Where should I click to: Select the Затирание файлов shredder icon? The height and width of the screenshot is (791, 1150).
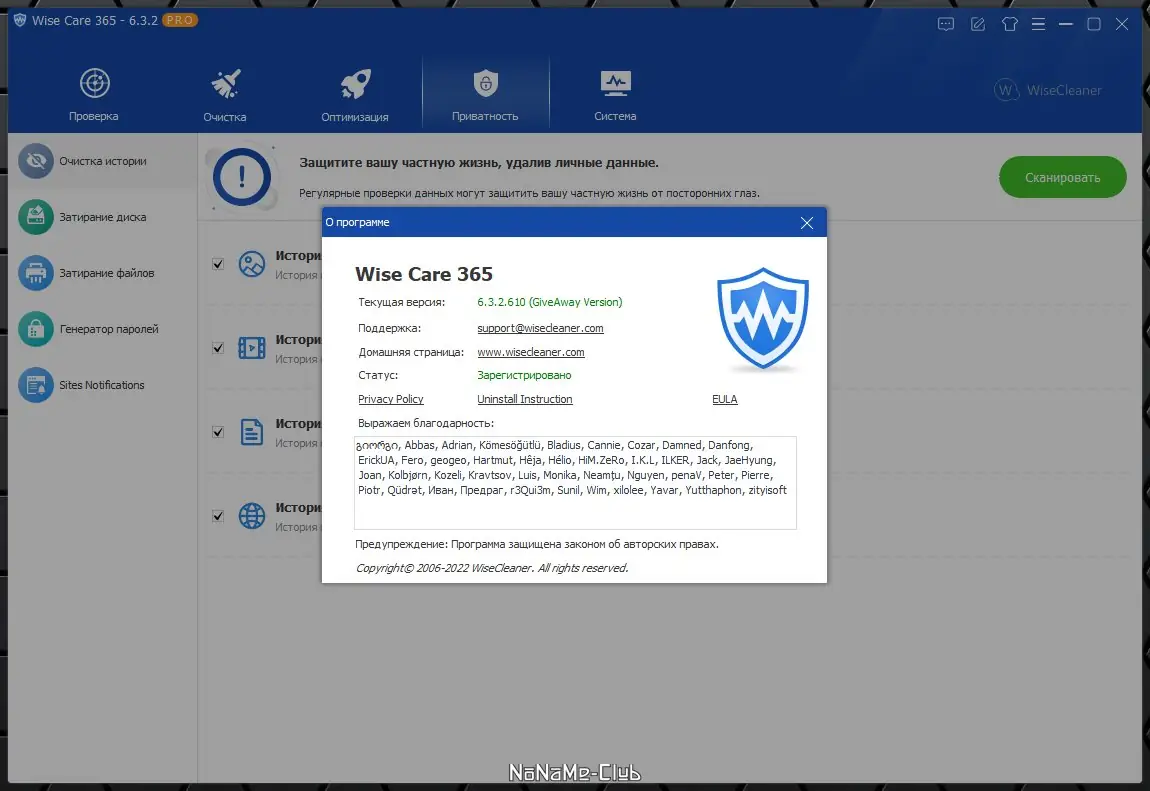pyautogui.click(x=36, y=273)
